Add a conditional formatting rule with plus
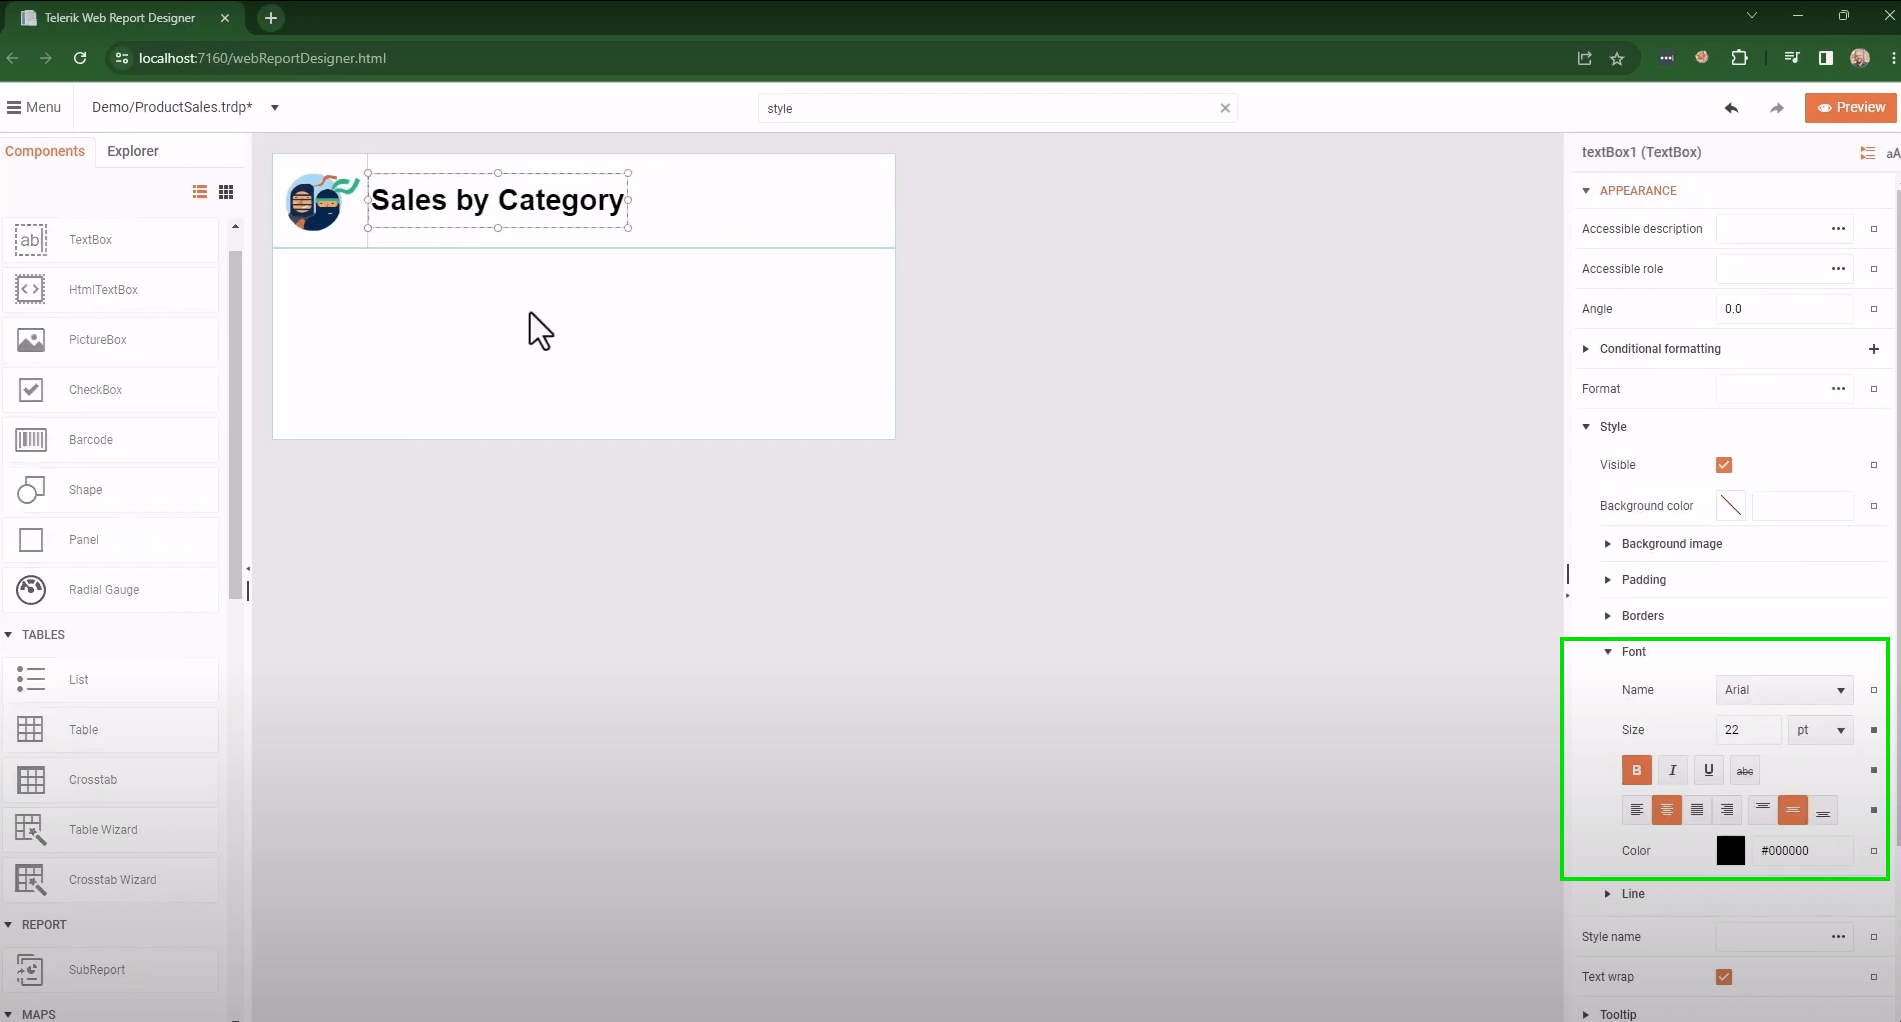This screenshot has height=1022, width=1901. click(1874, 348)
